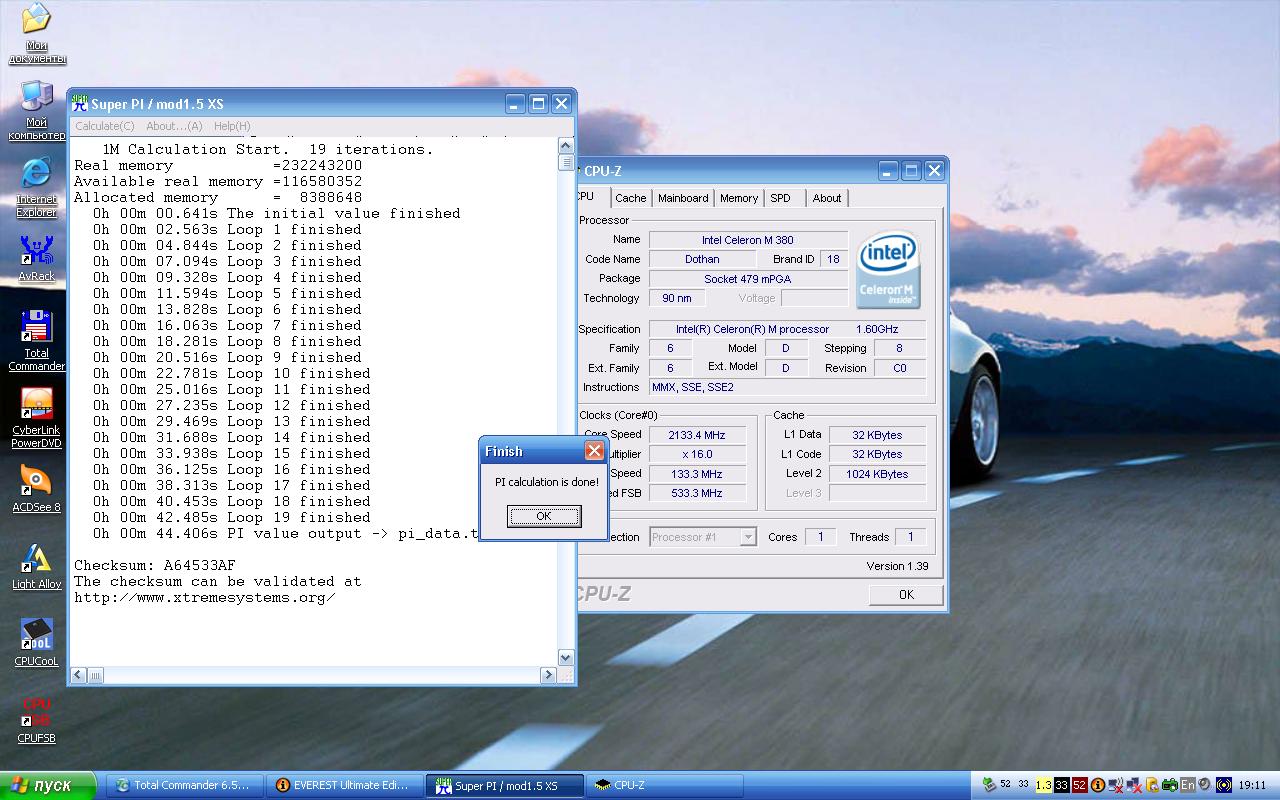Viewport: 1280px width, 800px height.
Task: Click the Level 2 cache 1024 KBytes field
Action: click(877, 474)
